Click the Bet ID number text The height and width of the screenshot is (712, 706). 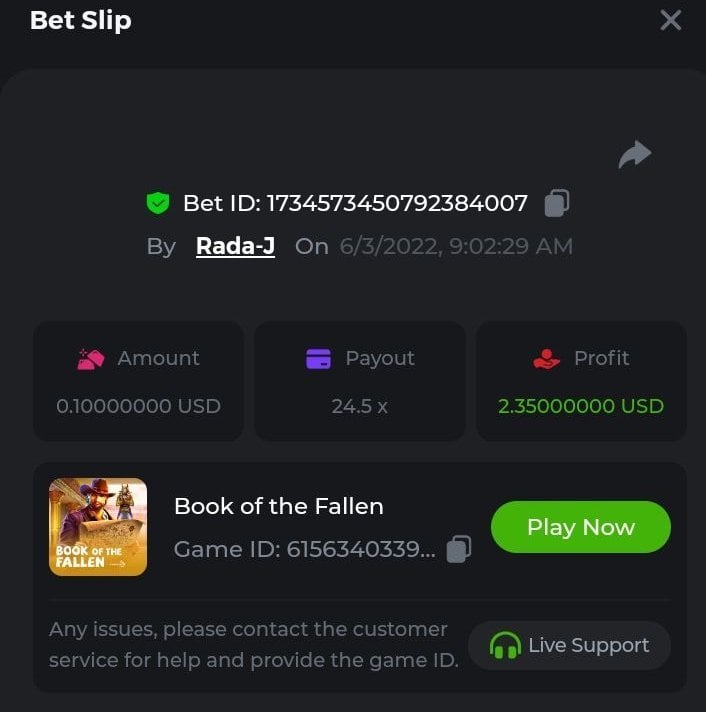pyautogui.click(x=396, y=204)
